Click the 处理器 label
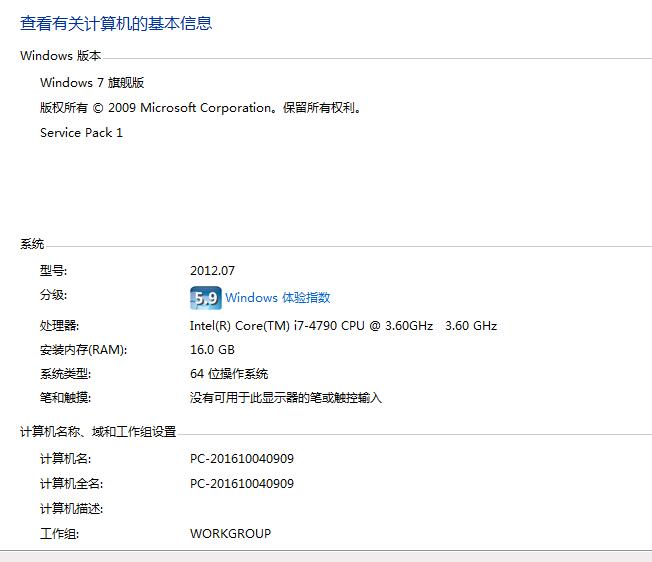 coord(59,326)
